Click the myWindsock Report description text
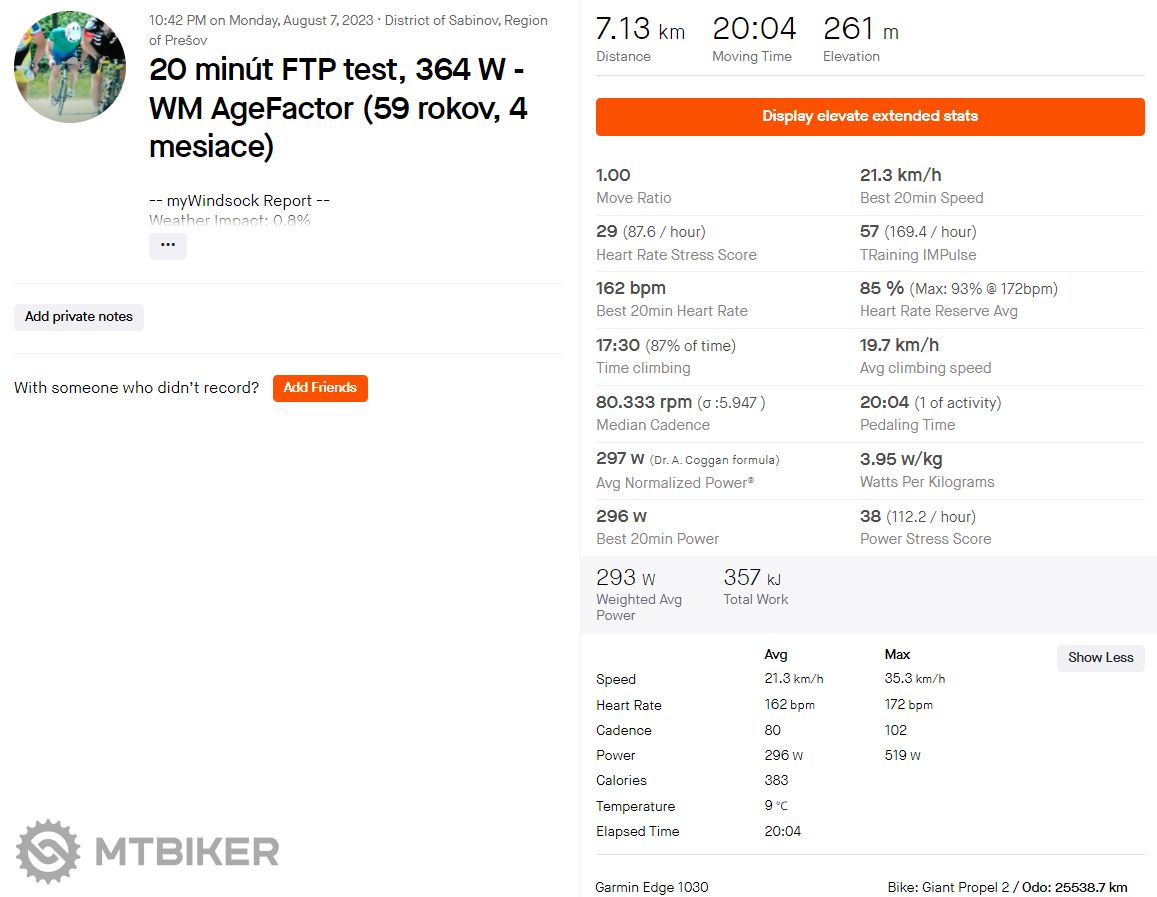This screenshot has width=1157, height=897. (x=240, y=200)
